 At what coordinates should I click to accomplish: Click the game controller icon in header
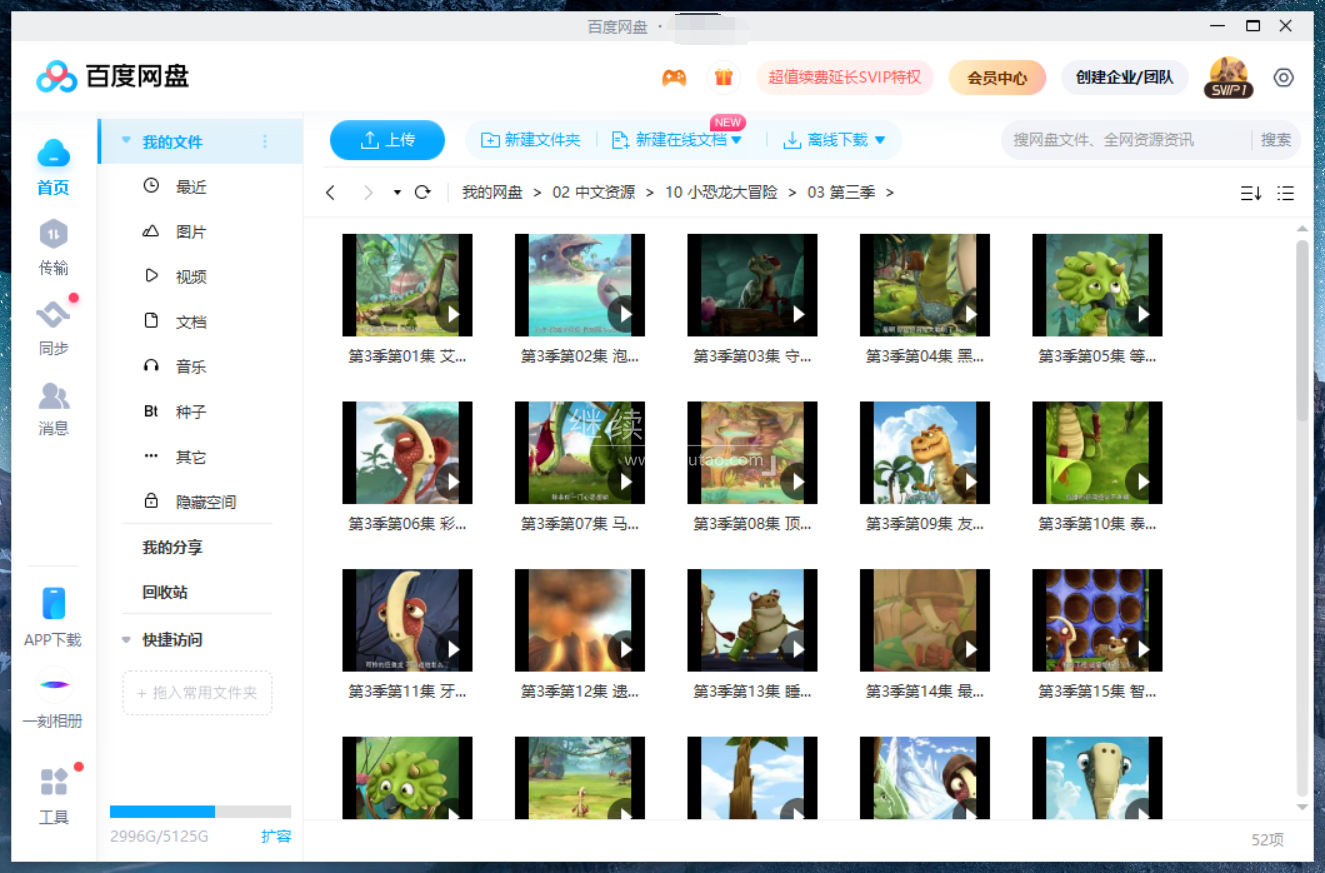[x=674, y=77]
